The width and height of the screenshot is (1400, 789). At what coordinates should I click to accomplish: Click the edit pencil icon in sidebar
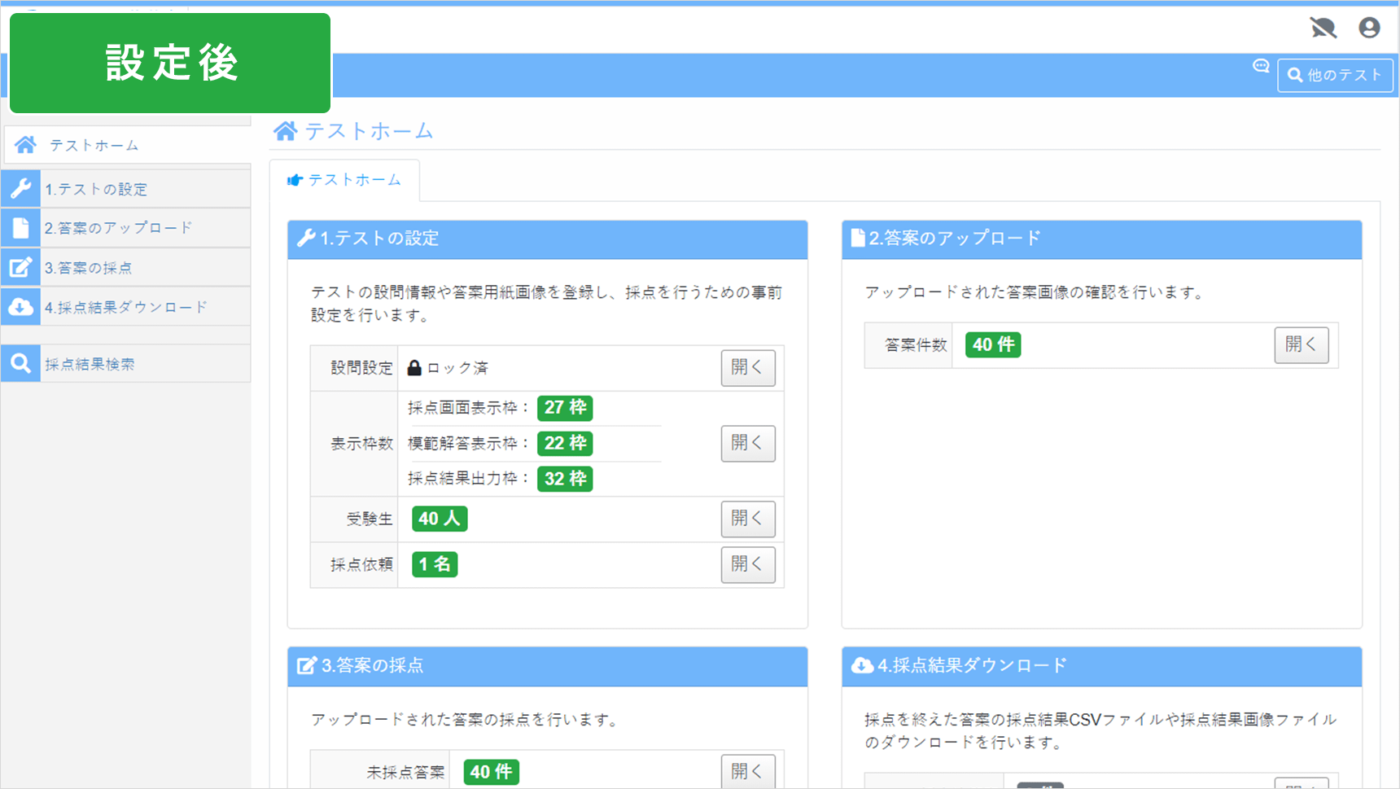click(20, 268)
